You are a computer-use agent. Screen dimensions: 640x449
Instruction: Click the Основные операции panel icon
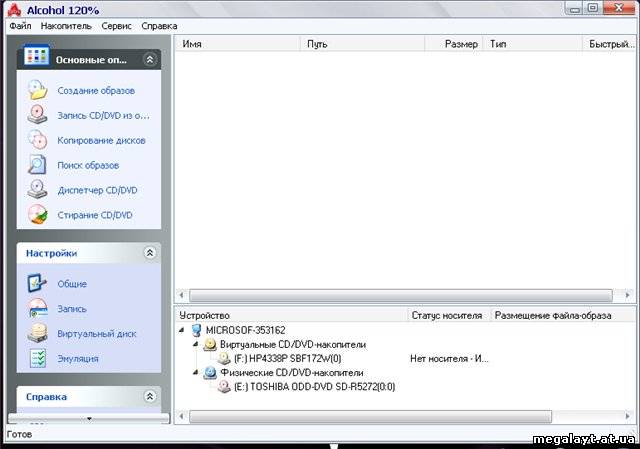pyautogui.click(x=36, y=56)
